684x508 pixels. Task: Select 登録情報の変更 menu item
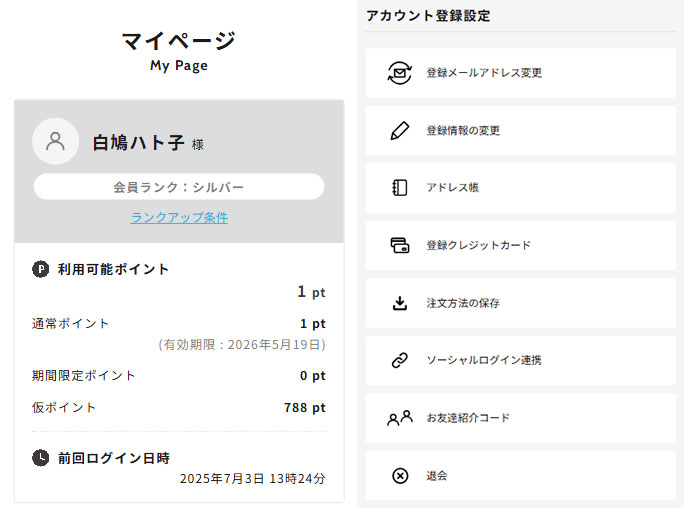(x=463, y=131)
